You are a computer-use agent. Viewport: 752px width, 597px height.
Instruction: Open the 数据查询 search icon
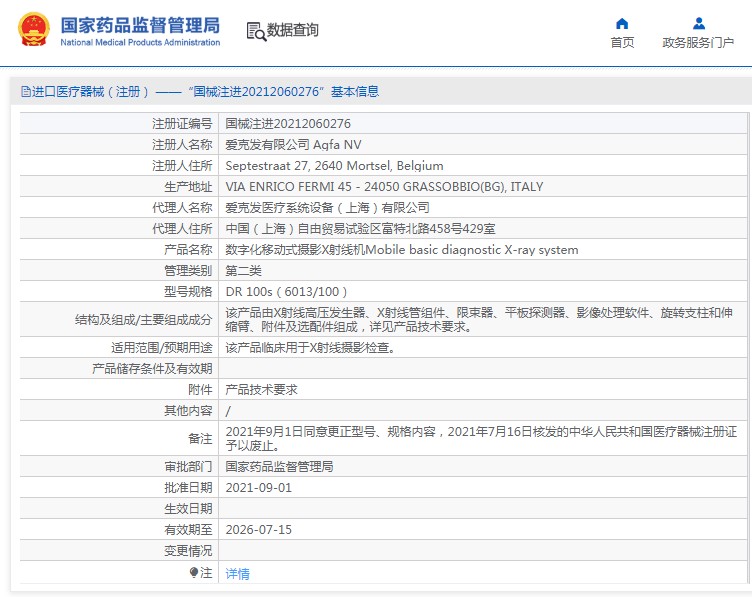pos(256,31)
